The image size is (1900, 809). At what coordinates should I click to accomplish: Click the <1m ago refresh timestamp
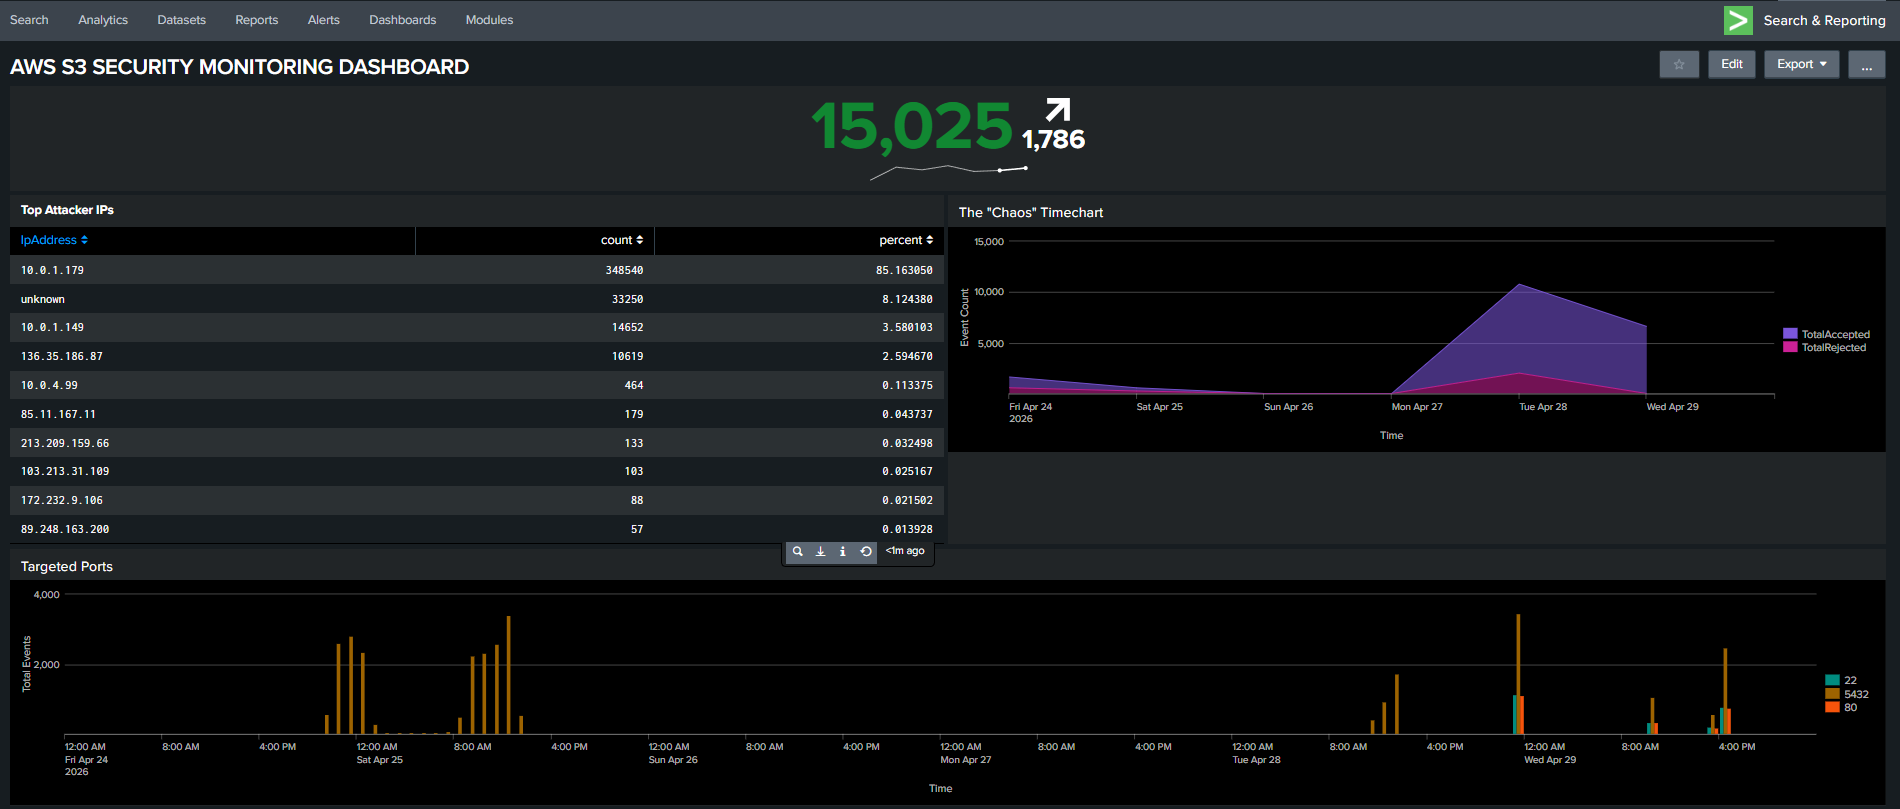[905, 551]
